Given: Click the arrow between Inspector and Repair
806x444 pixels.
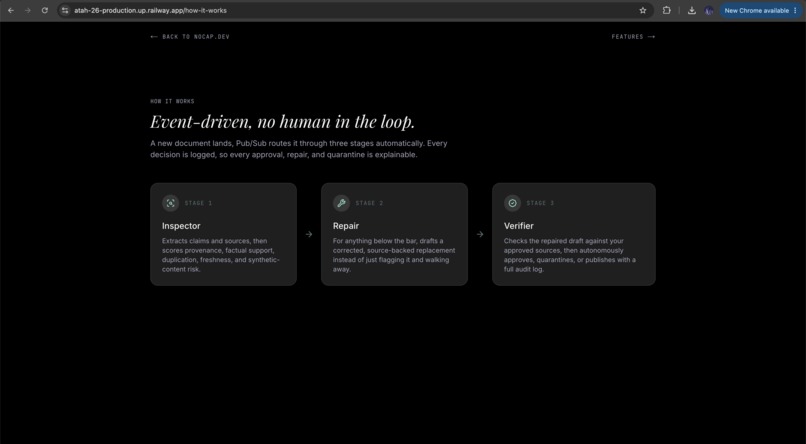Looking at the screenshot, I should [x=309, y=234].
